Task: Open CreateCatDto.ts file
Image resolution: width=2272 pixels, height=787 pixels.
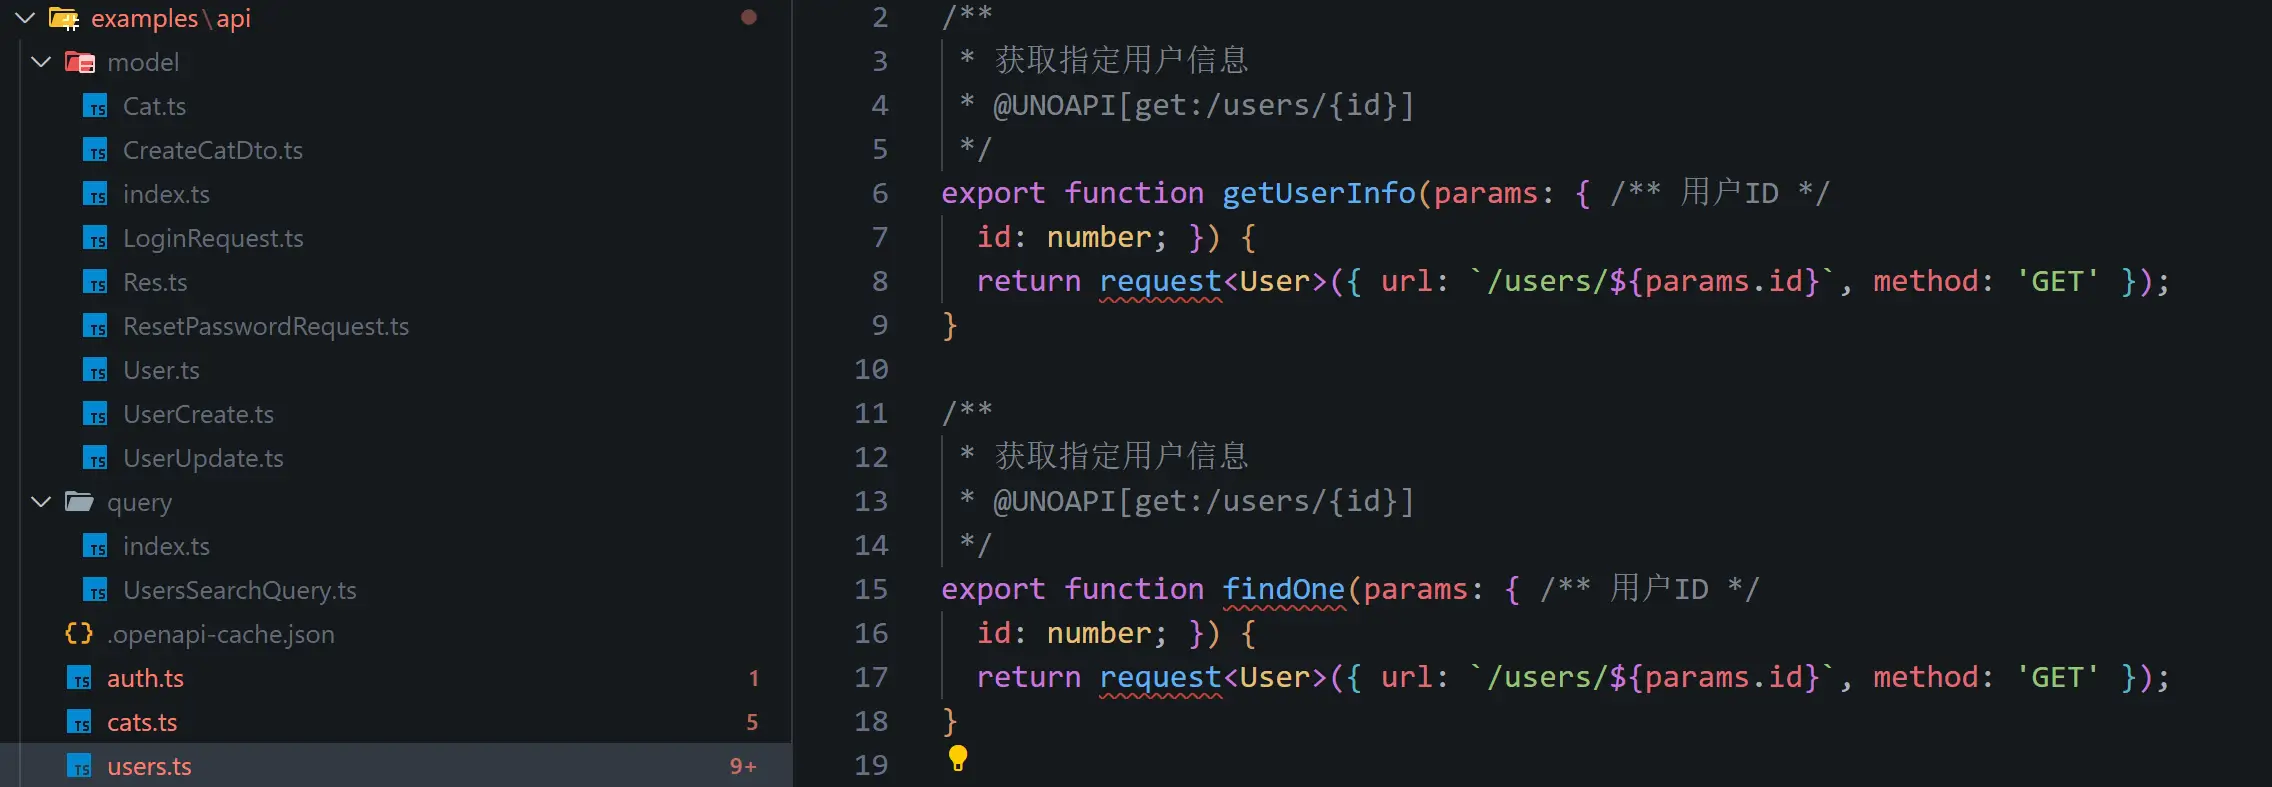Action: tap(213, 151)
